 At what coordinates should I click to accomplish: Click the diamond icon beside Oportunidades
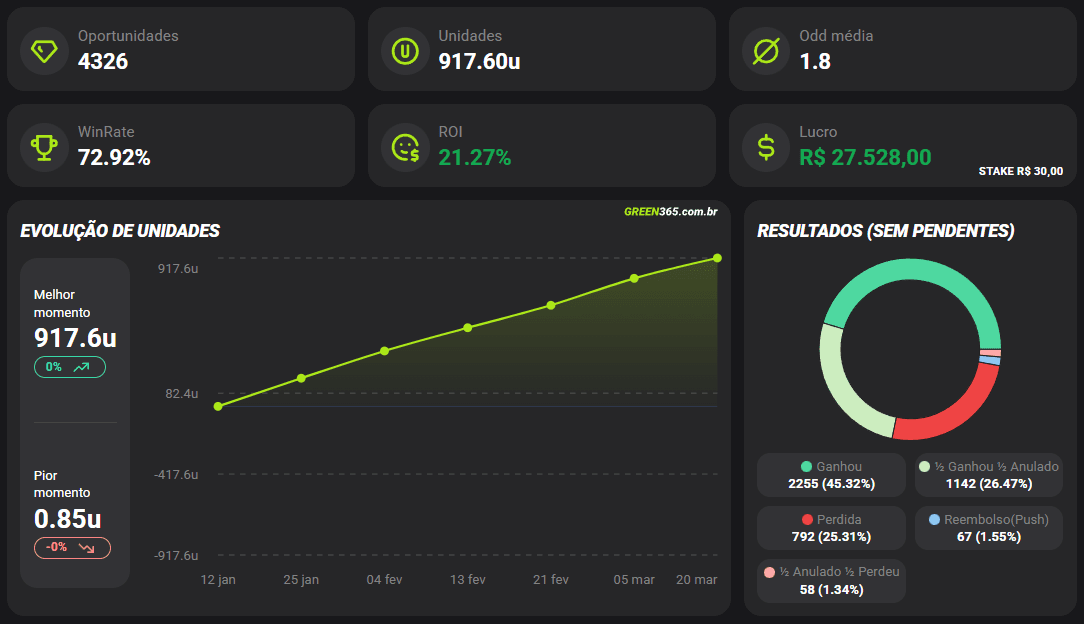pos(44,50)
